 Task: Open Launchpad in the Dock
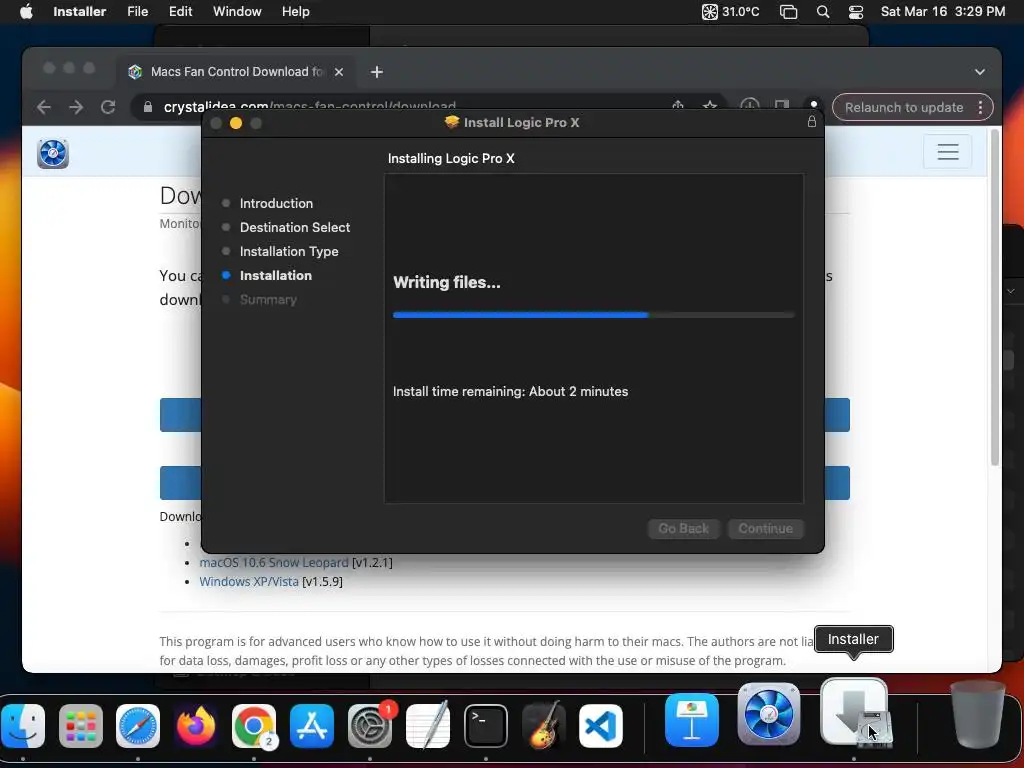[x=80, y=726]
